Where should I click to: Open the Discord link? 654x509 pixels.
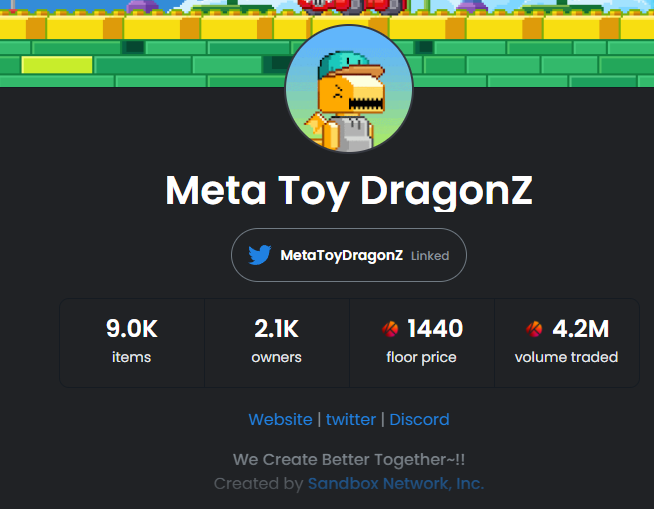(419, 419)
